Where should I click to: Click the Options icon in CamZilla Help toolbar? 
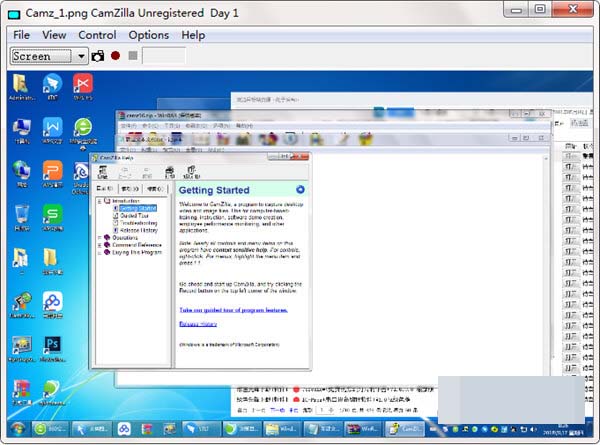[x=191, y=172]
